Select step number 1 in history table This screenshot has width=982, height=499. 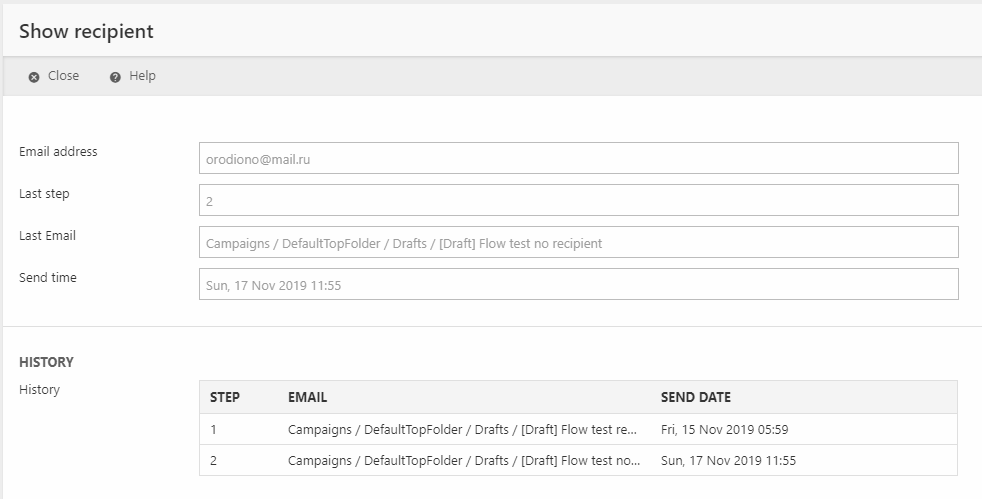[x=213, y=430]
